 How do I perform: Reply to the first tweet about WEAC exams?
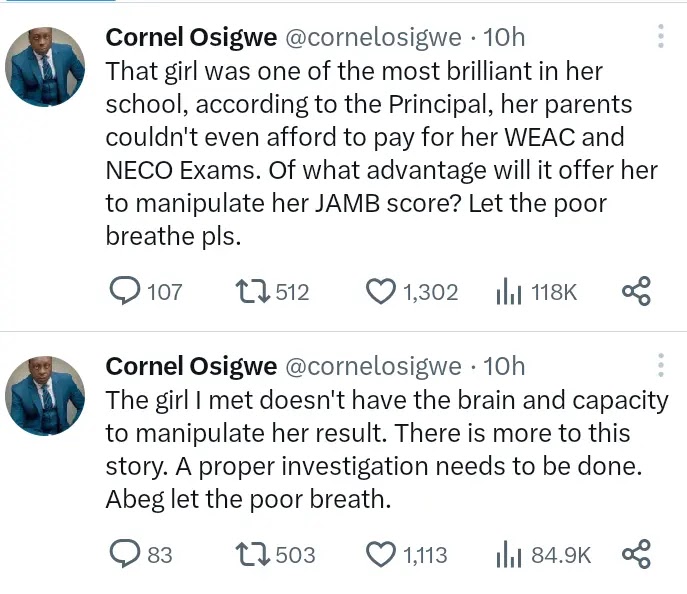click(124, 291)
